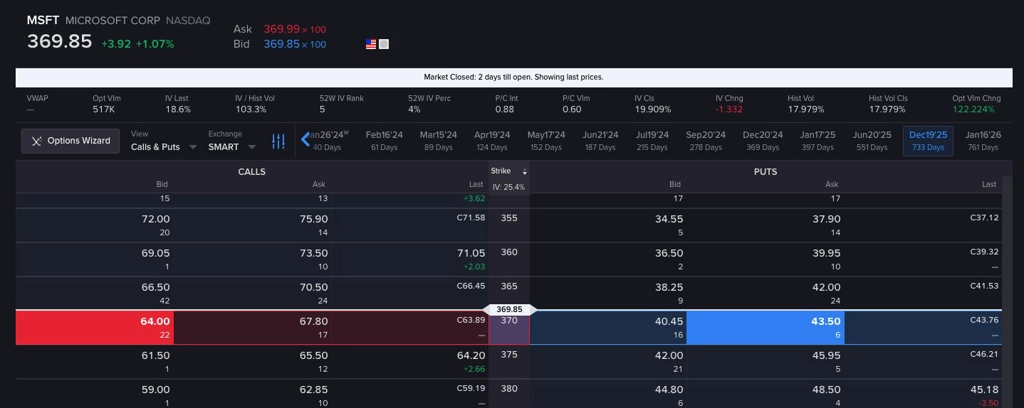Screen dimensions: 1024x408
Task: Select the Jun21'24 expiration tab
Action: pyautogui.click(x=600, y=140)
